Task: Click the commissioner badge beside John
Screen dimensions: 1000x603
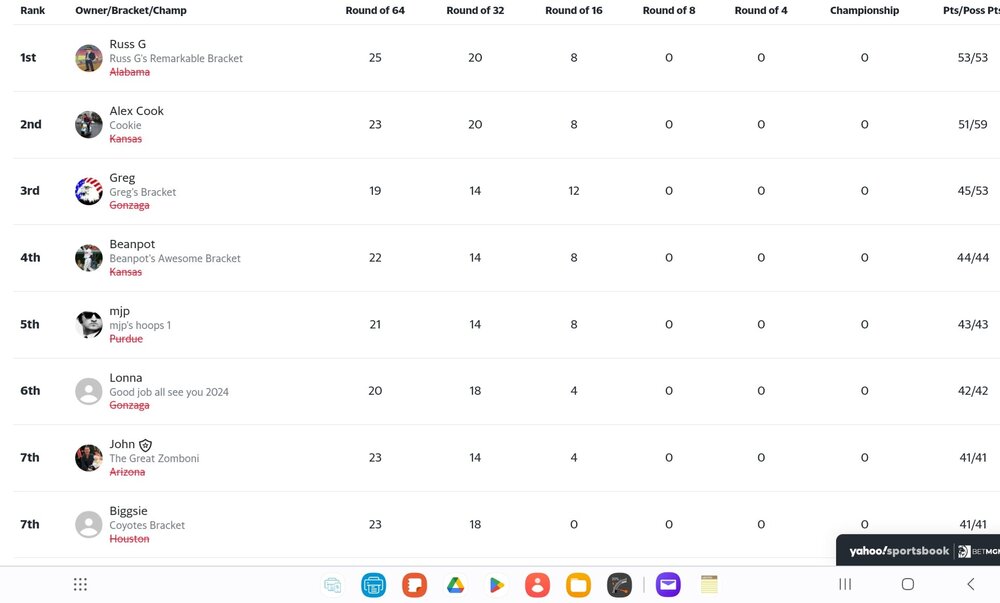Action: 145,445
